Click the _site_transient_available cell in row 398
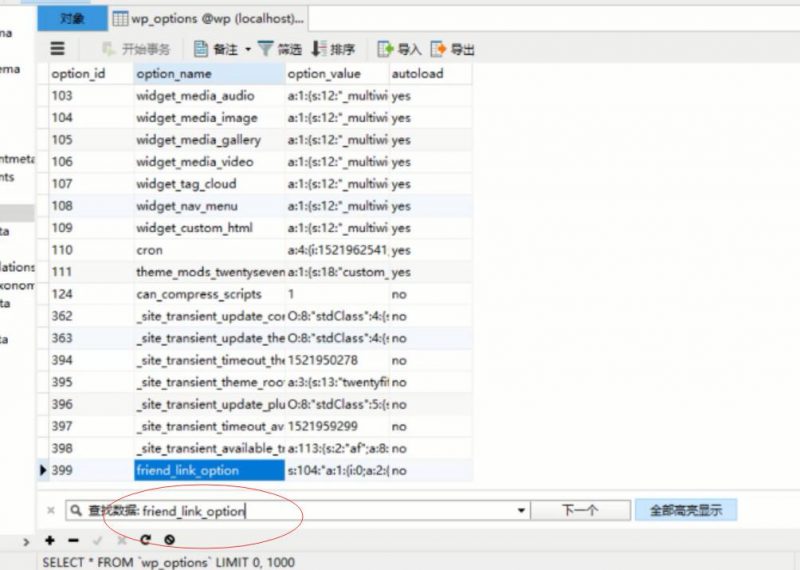 tap(209, 449)
